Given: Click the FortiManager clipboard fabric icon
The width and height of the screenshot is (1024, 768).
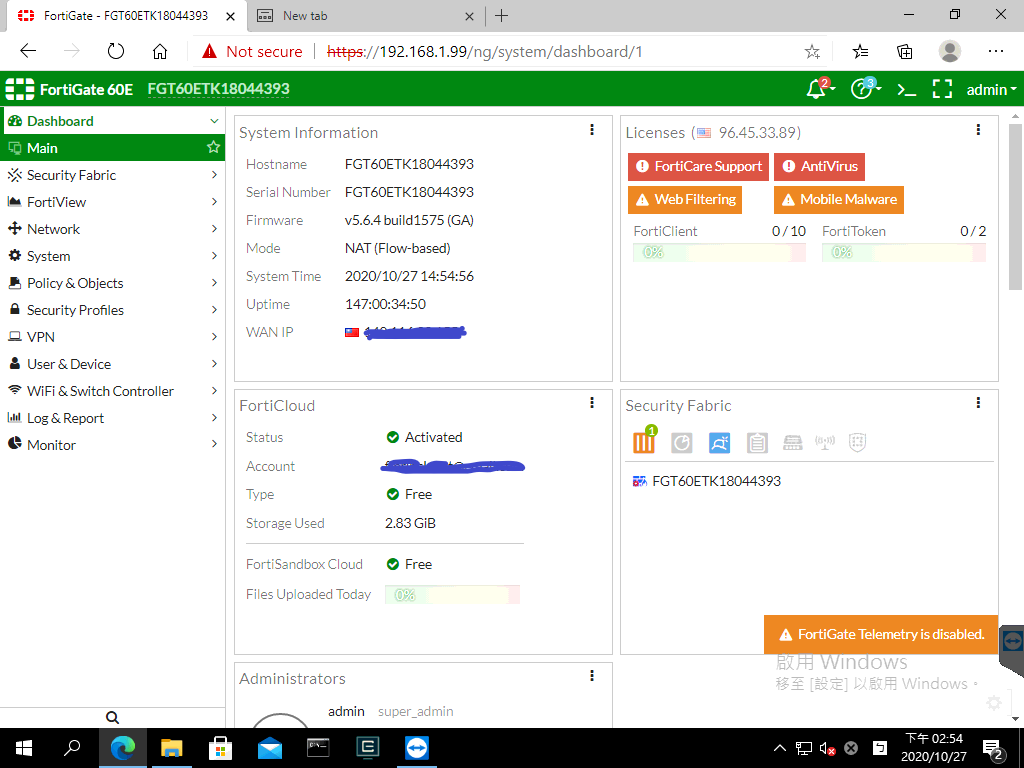Looking at the screenshot, I should 757,443.
